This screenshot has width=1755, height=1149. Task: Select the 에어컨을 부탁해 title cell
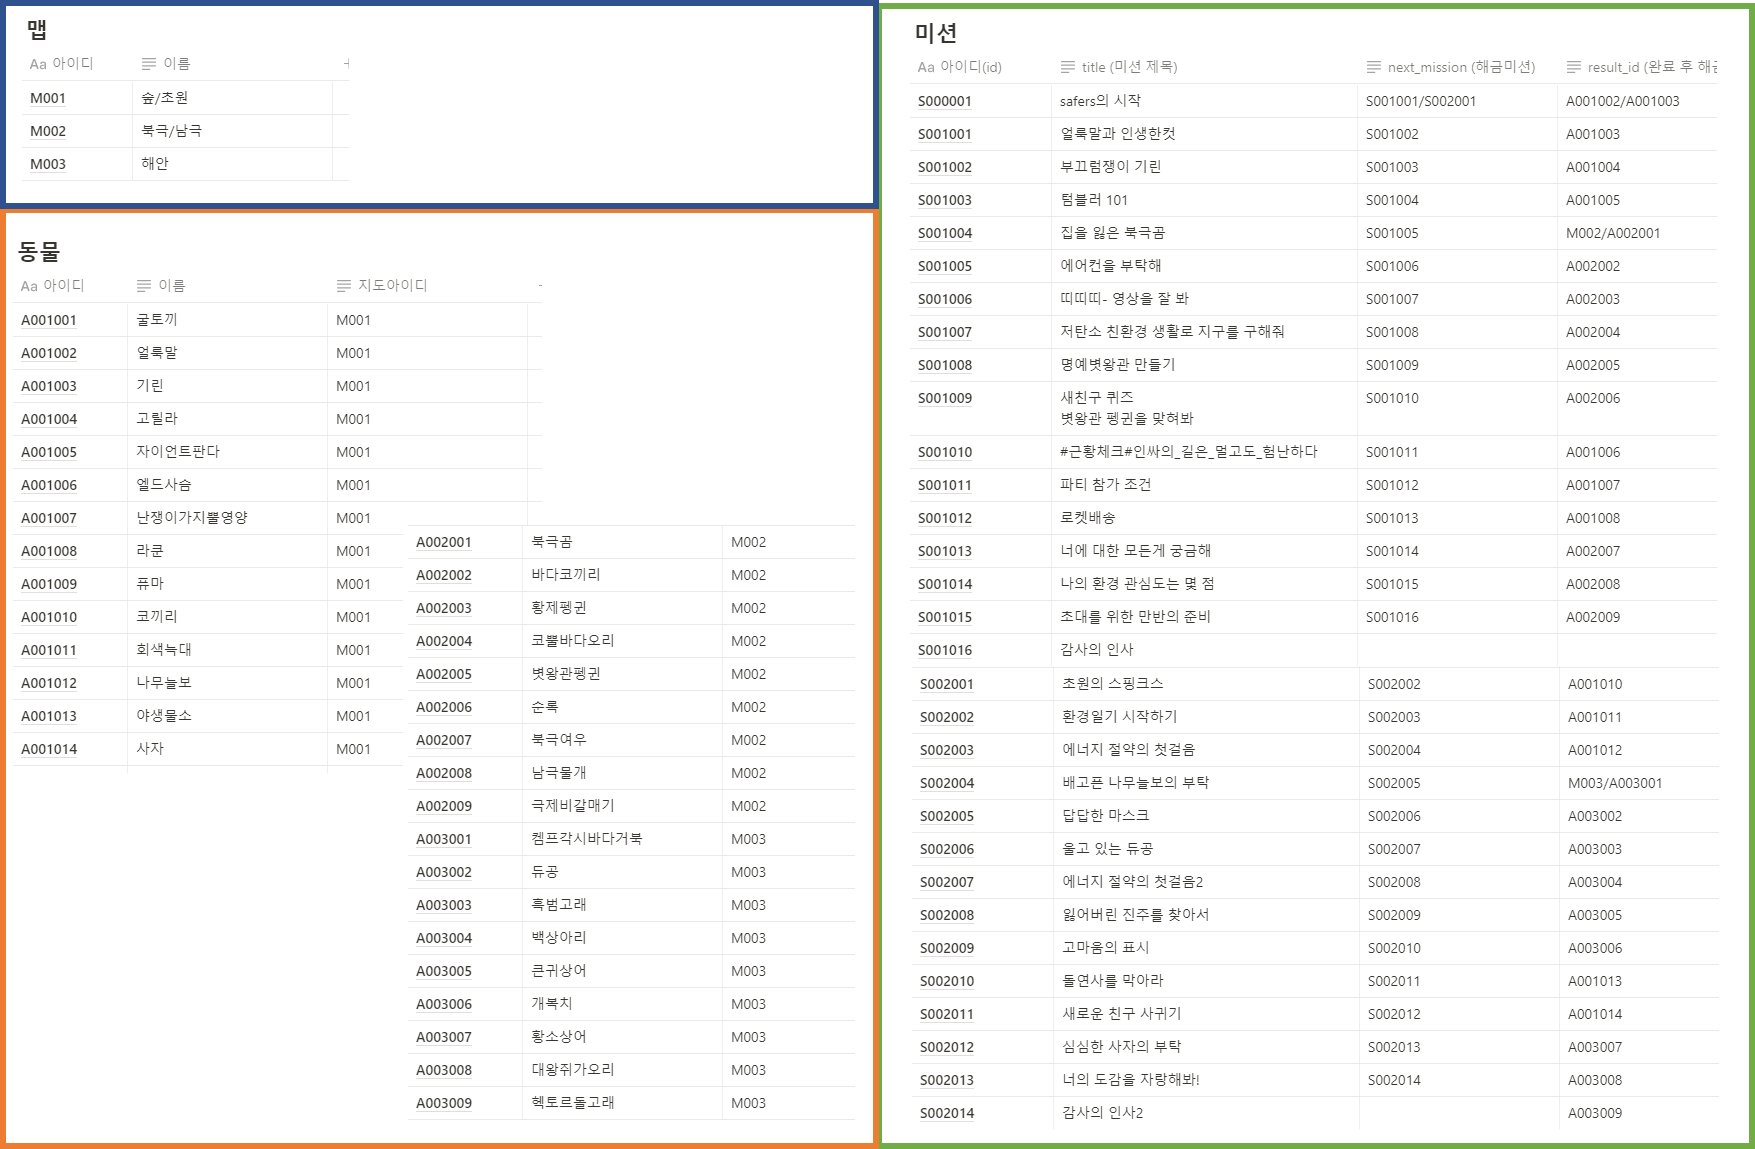pyautogui.click(x=1204, y=266)
